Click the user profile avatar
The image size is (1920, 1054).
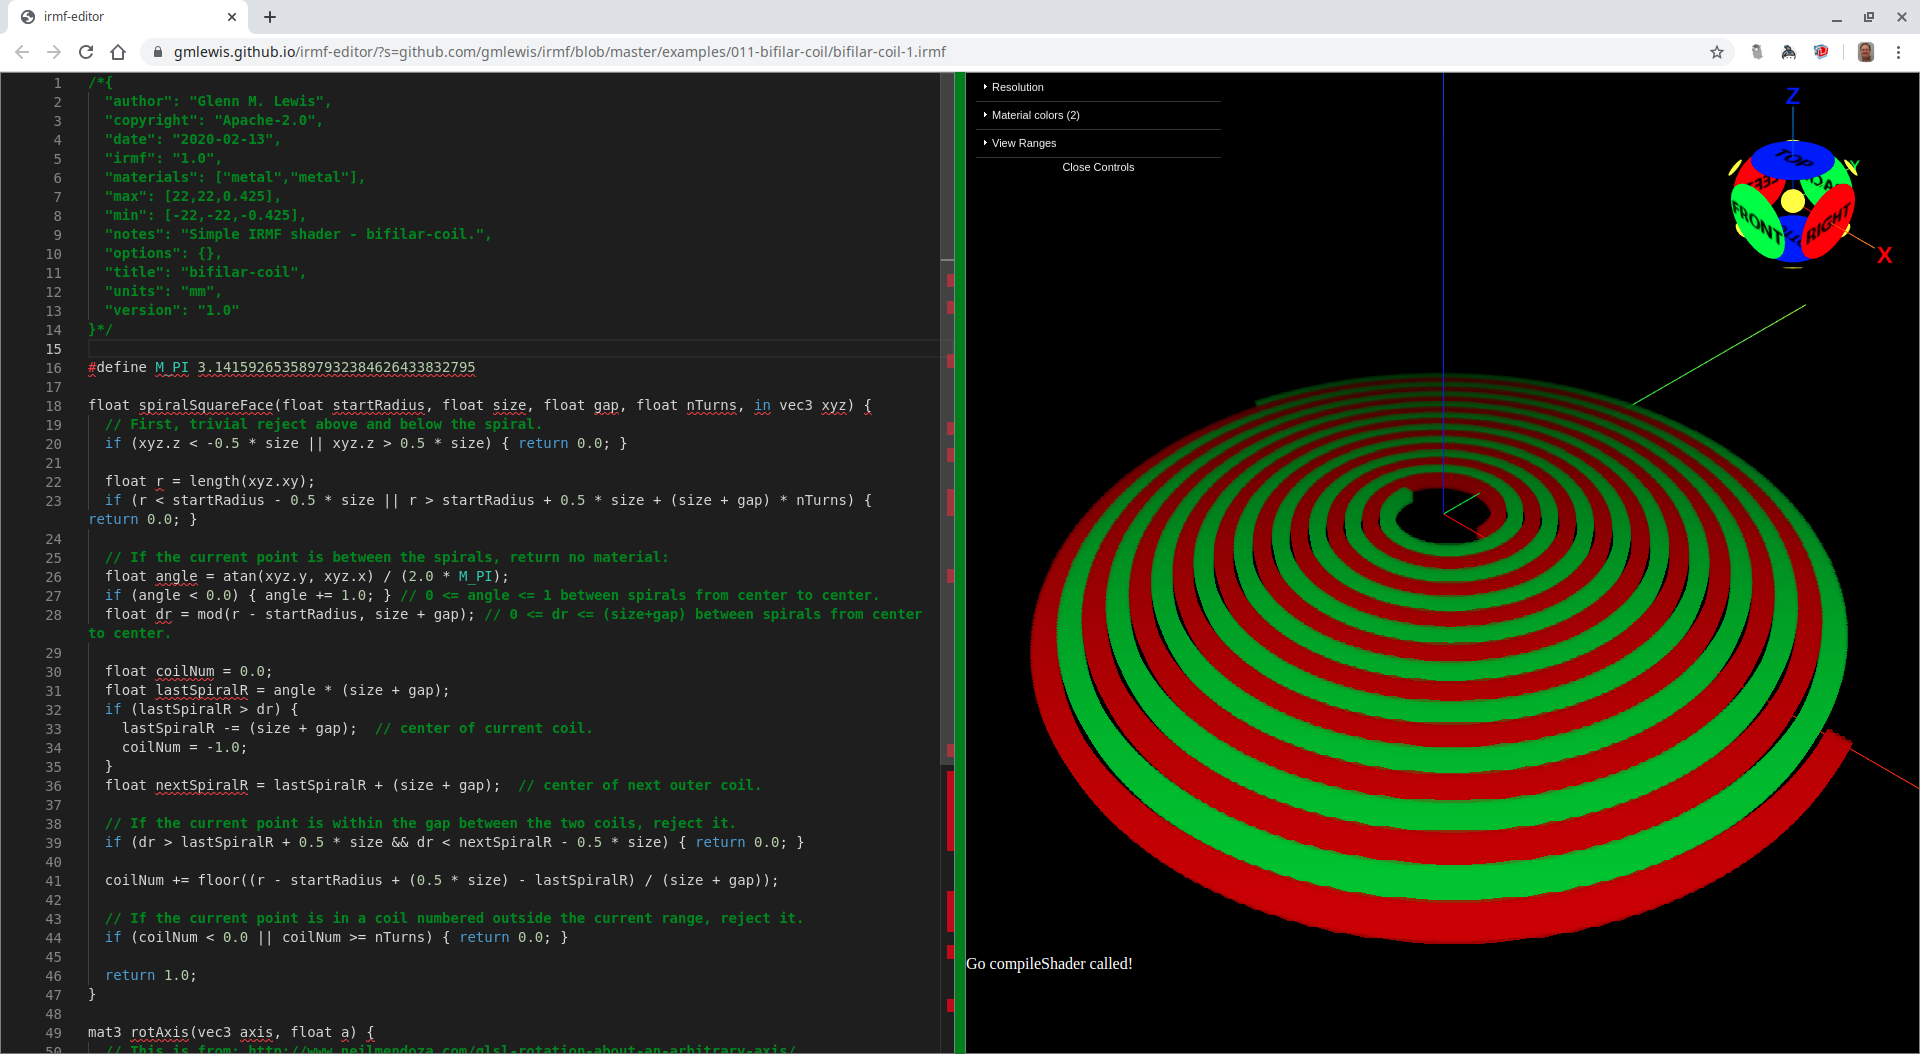(x=1865, y=52)
